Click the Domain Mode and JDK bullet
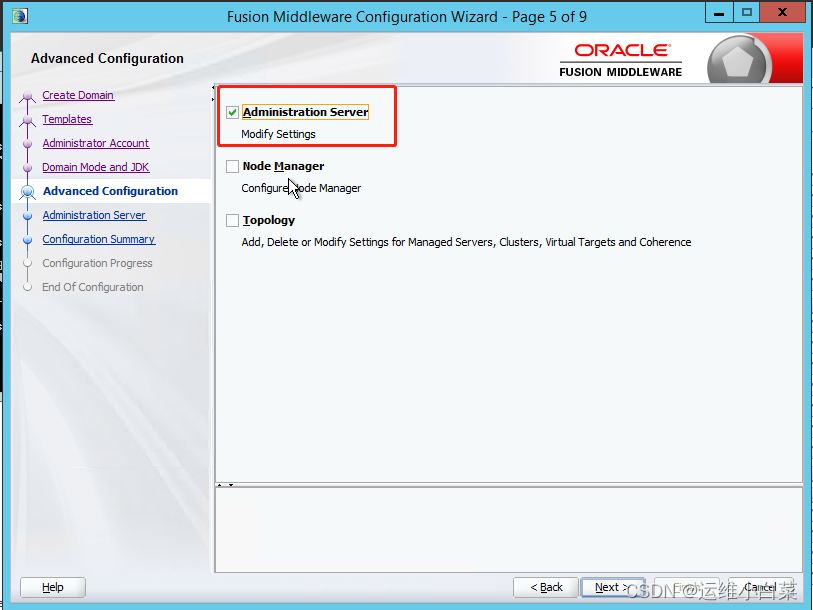Screen dimensions: 813x610 (27, 168)
